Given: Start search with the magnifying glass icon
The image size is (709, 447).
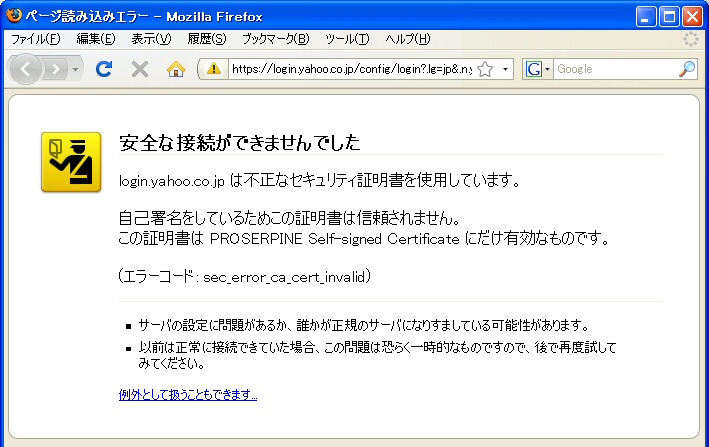Looking at the screenshot, I should [x=687, y=69].
